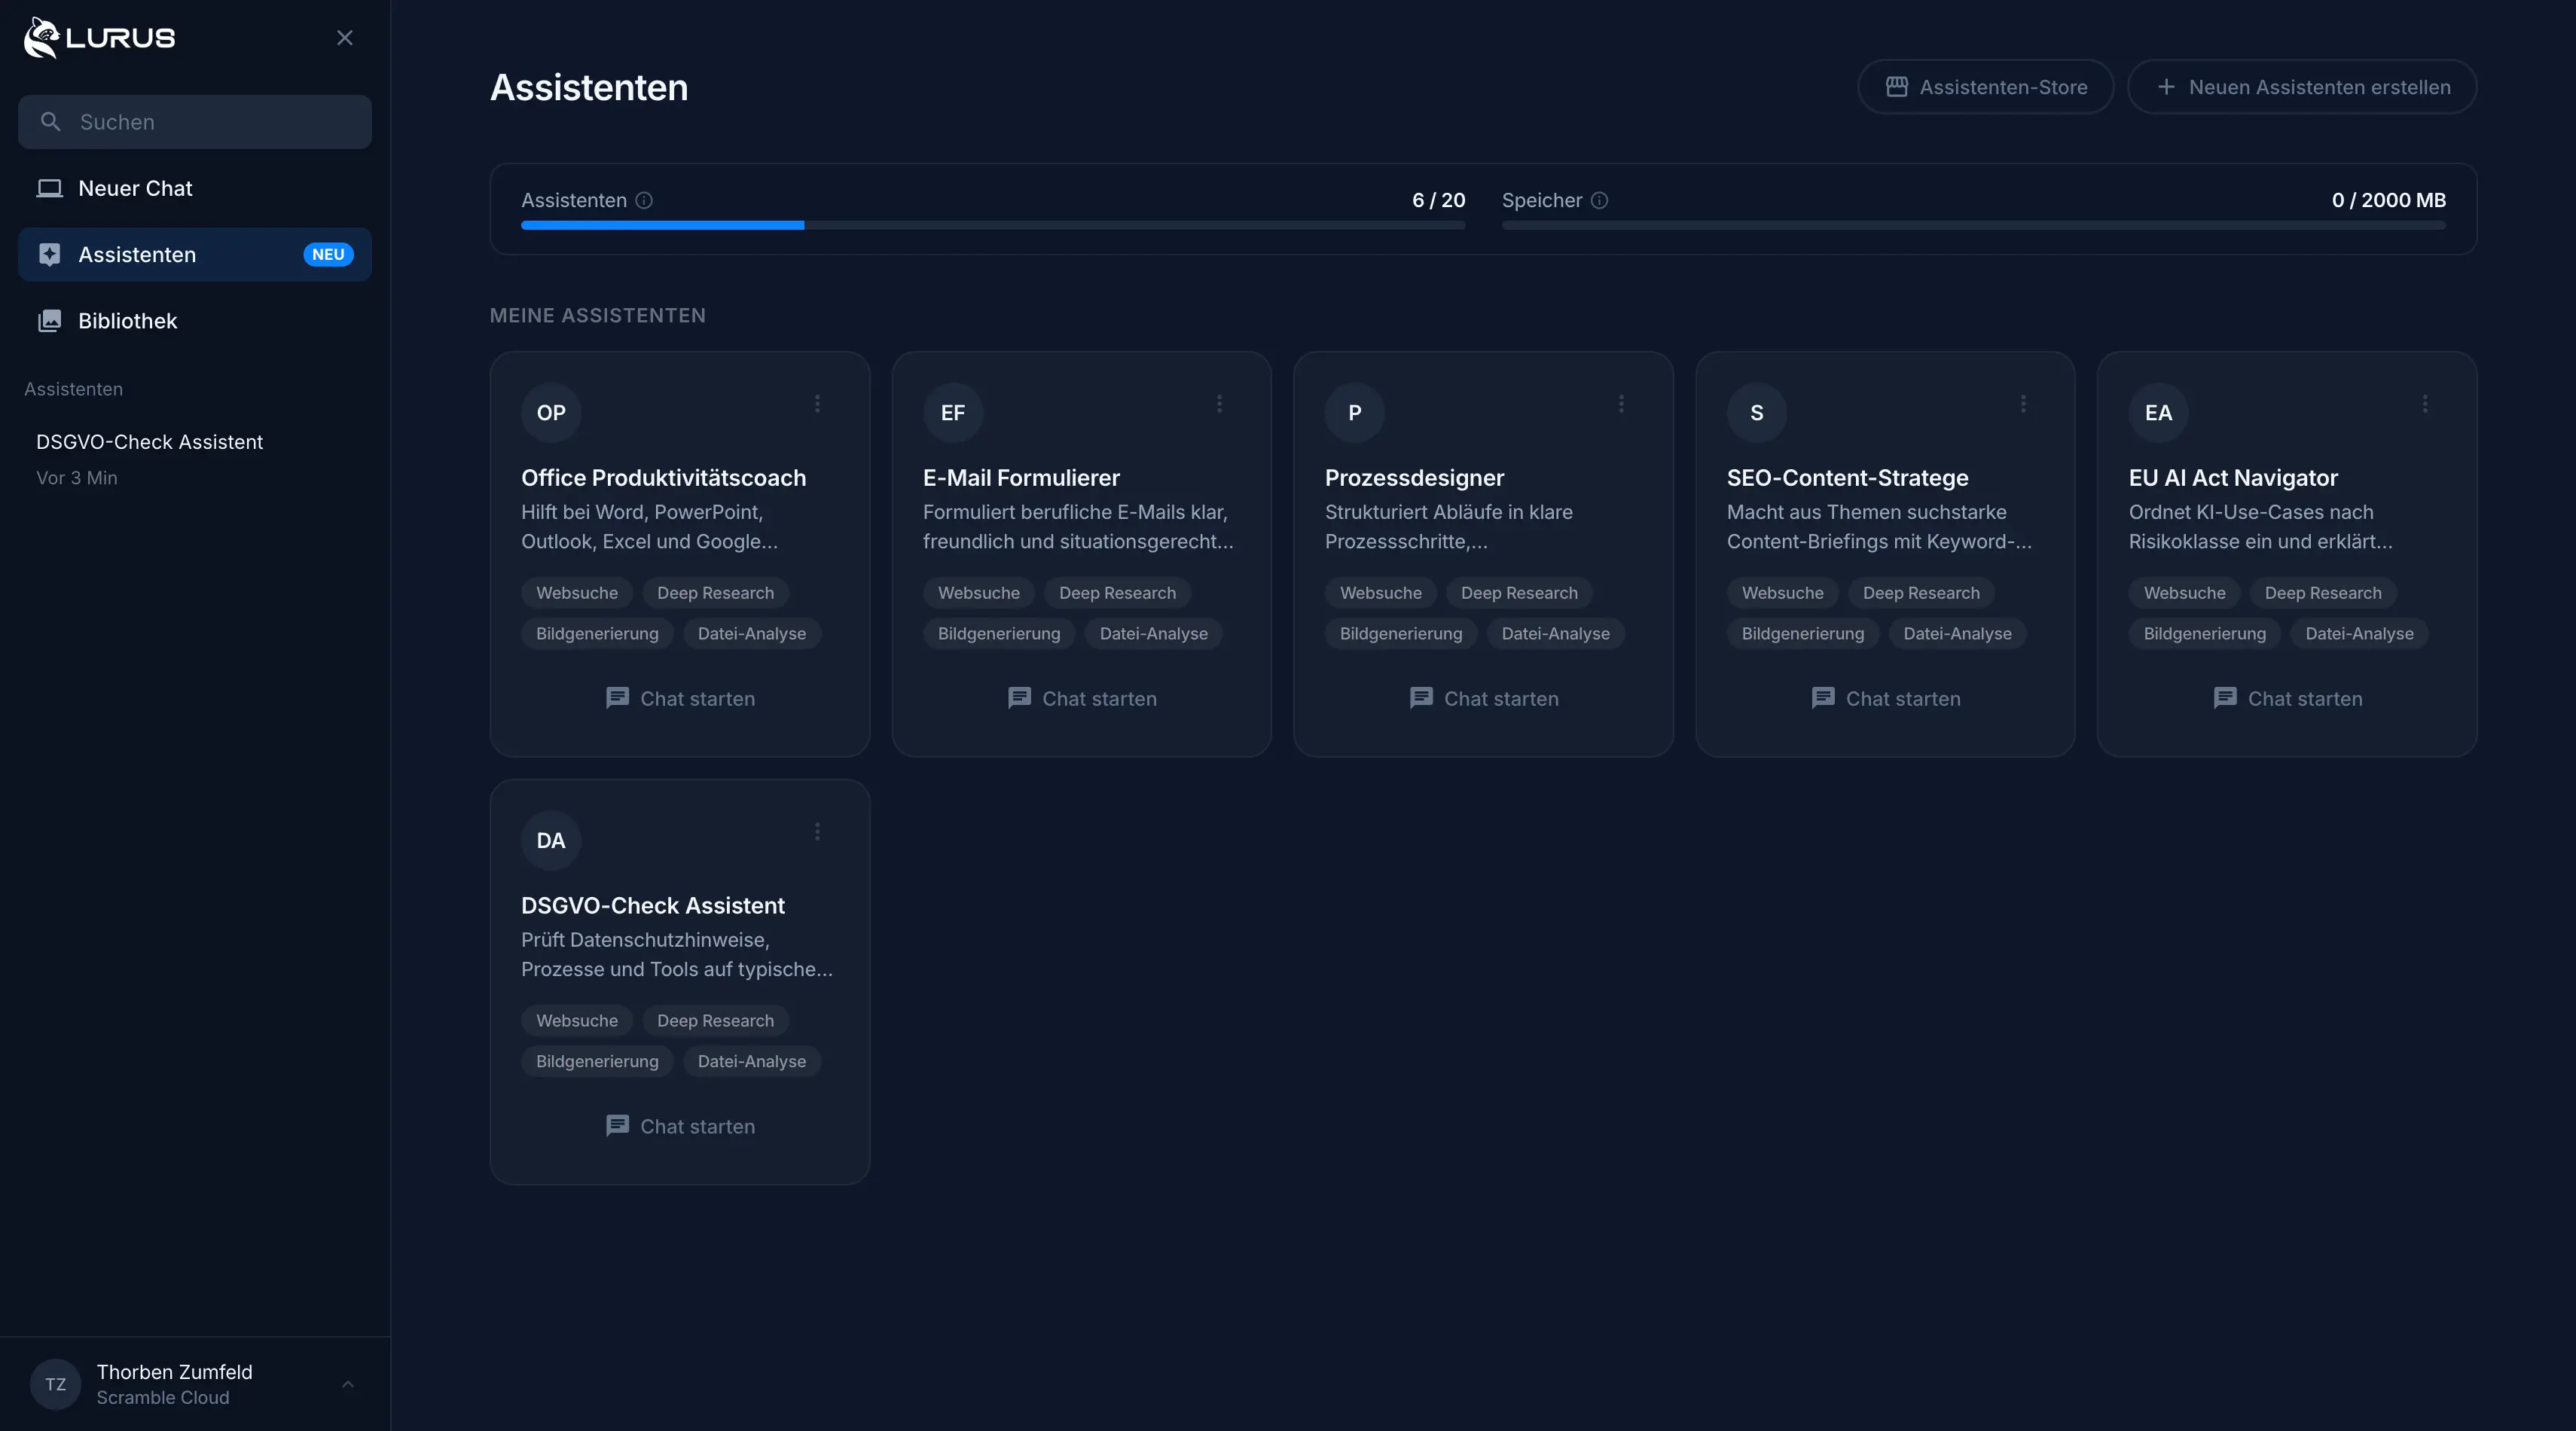
Task: Click Scramble Cloud organization name
Action: (x=163, y=1397)
